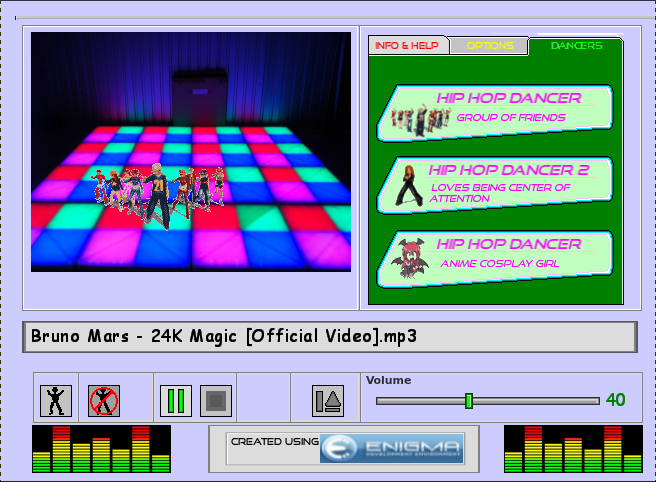Choose Hip Hop Dancer Group of Friends card
656x482 pixels.
pos(495,113)
